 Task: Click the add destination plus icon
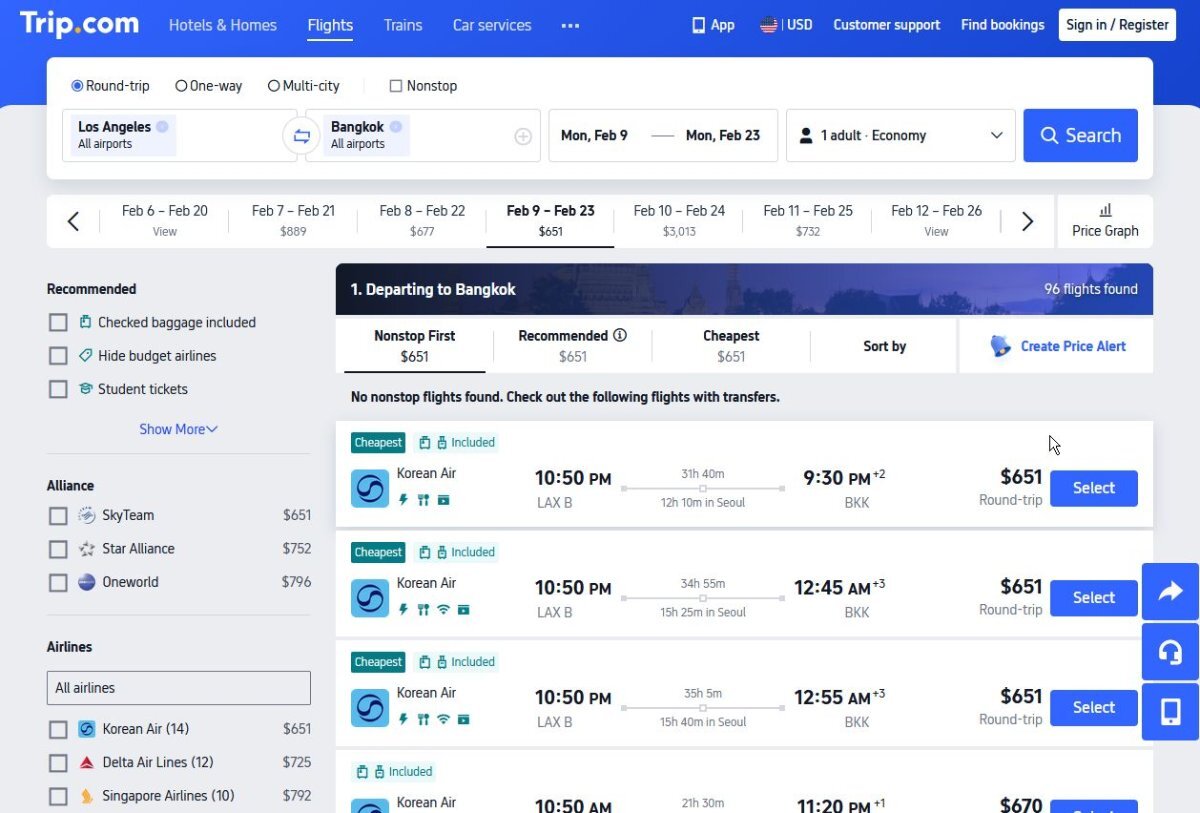point(523,137)
